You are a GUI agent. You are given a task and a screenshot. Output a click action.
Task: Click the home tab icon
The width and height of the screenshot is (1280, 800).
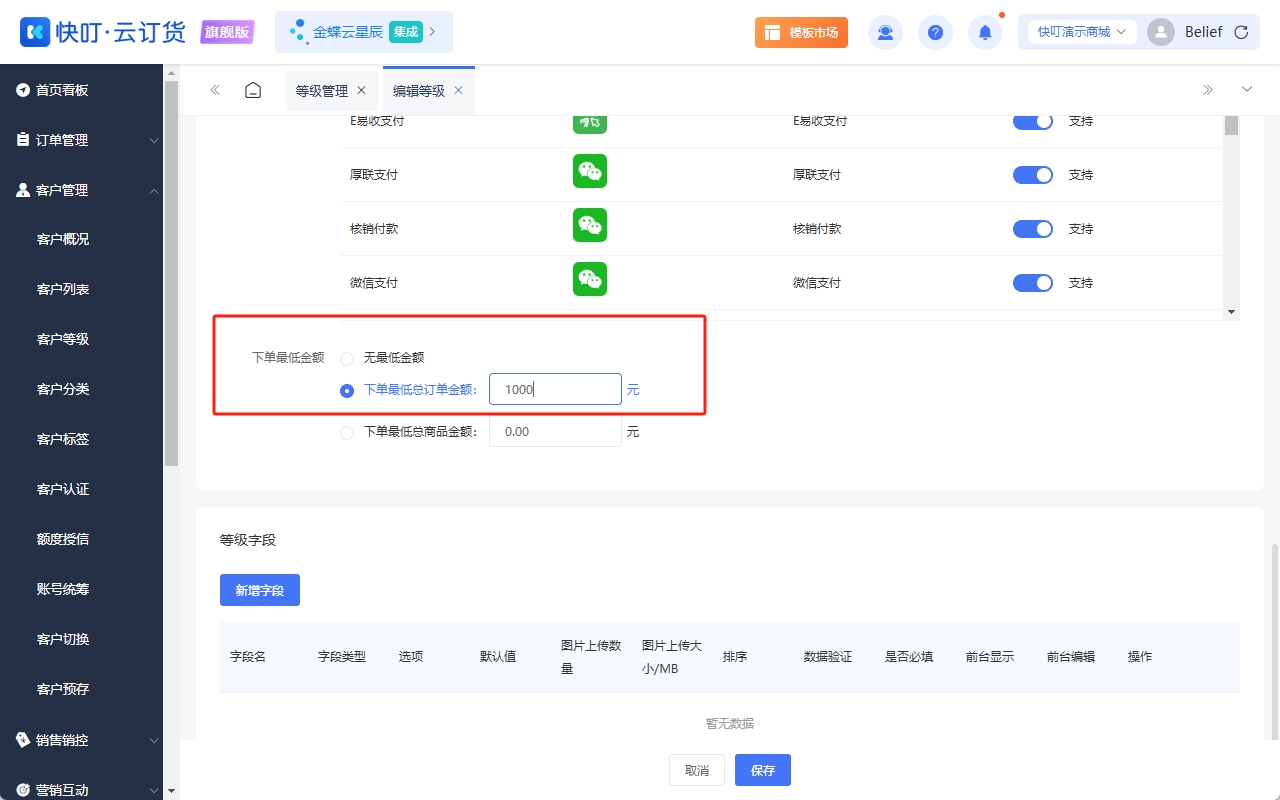(x=253, y=90)
